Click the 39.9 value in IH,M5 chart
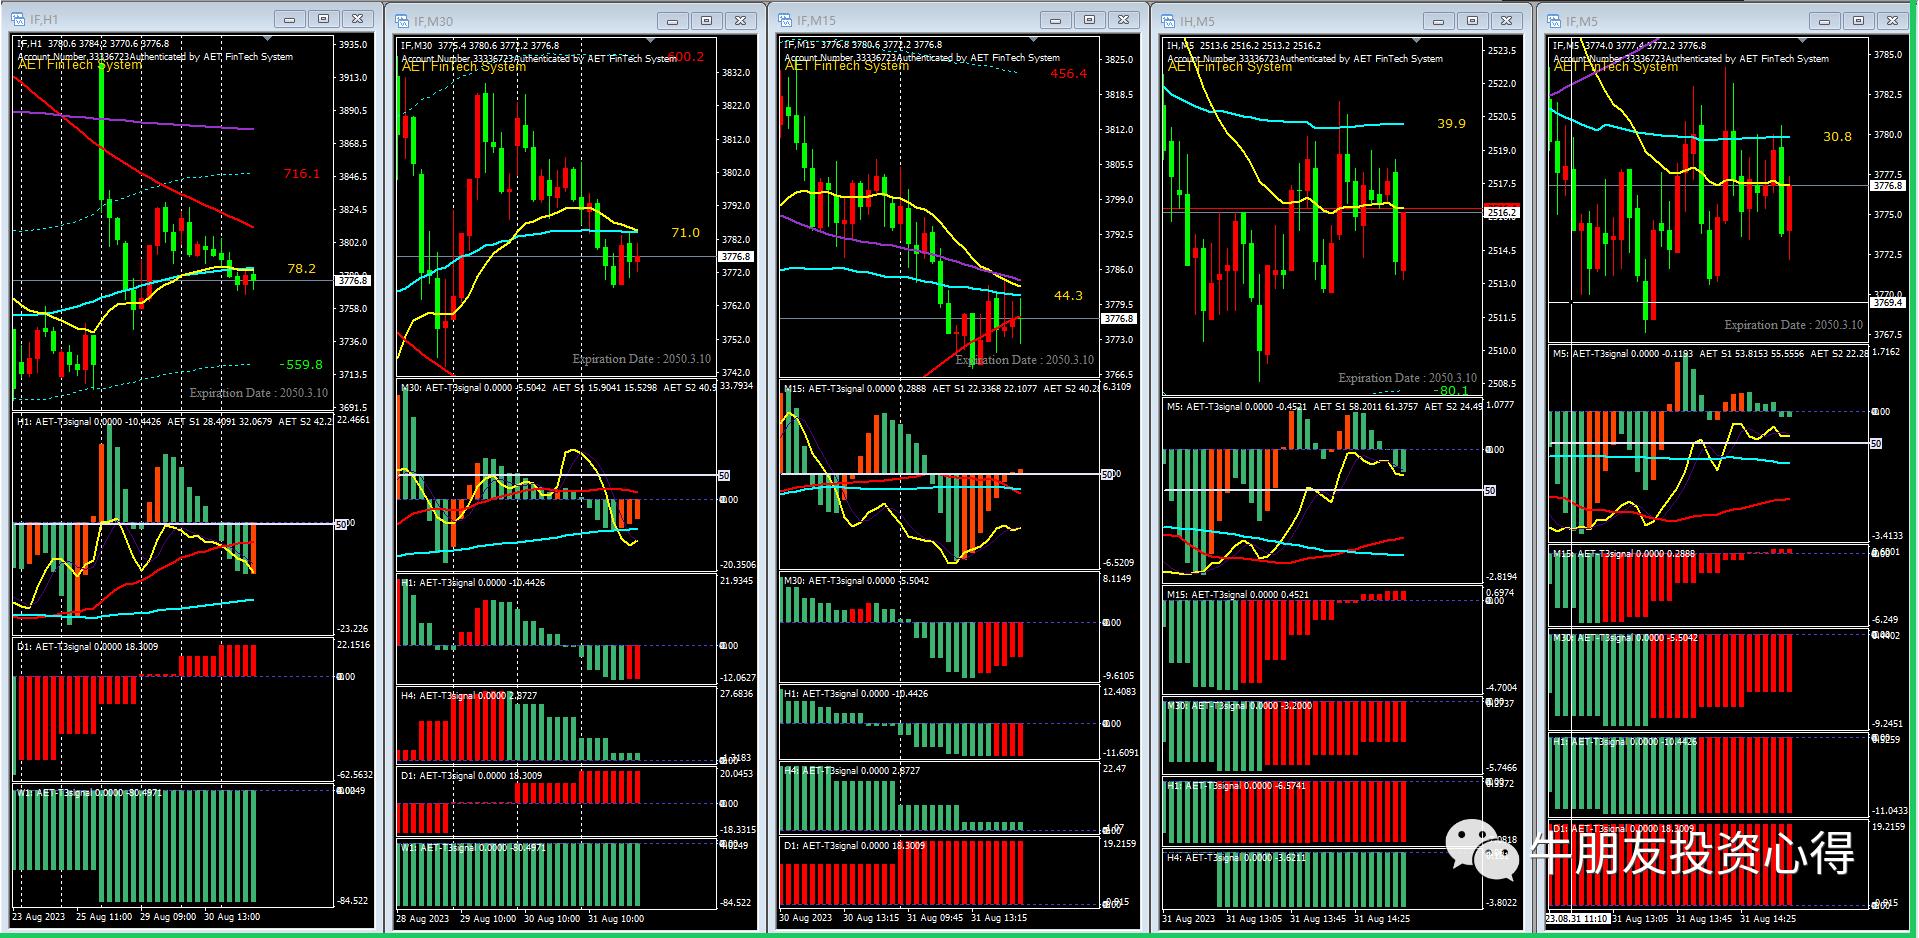Image resolution: width=1919 pixels, height=938 pixels. coord(1451,124)
